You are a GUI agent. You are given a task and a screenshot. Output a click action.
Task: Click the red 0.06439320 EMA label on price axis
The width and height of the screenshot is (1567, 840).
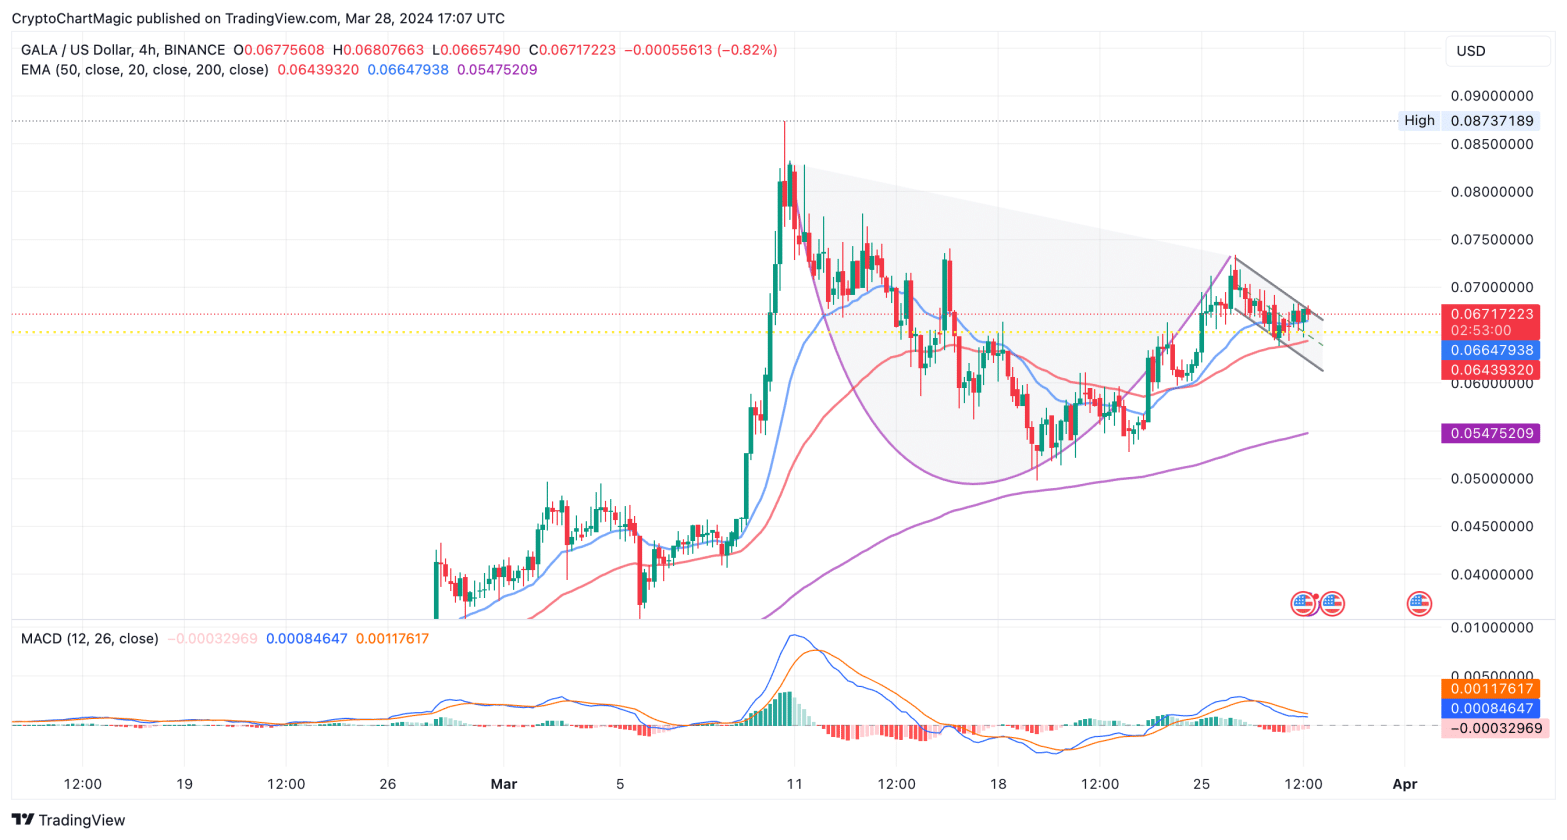1490,370
